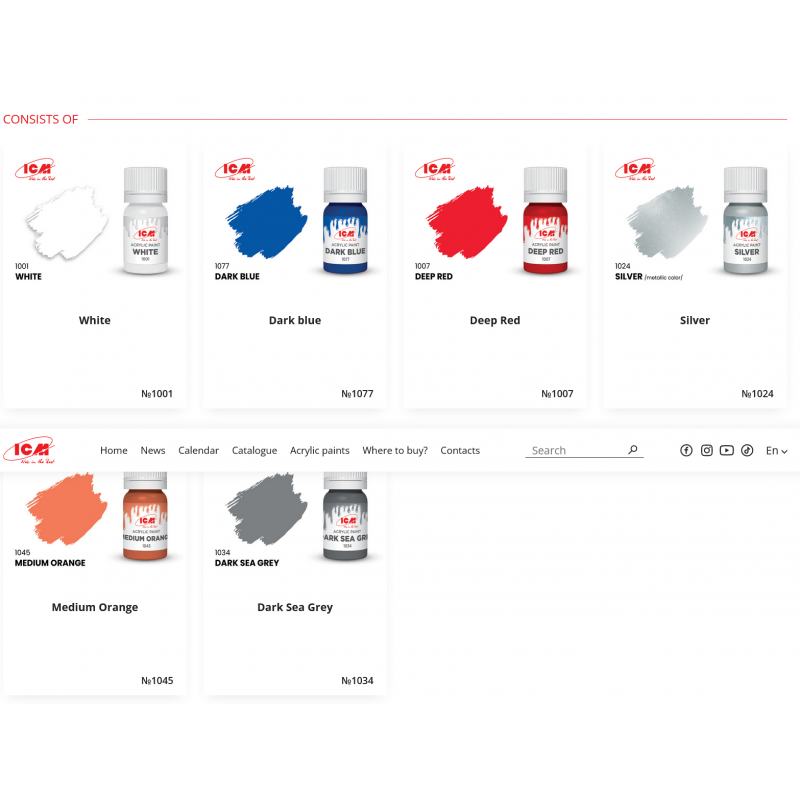Click the search magnifier icon
The width and height of the screenshot is (800, 800).
[633, 449]
